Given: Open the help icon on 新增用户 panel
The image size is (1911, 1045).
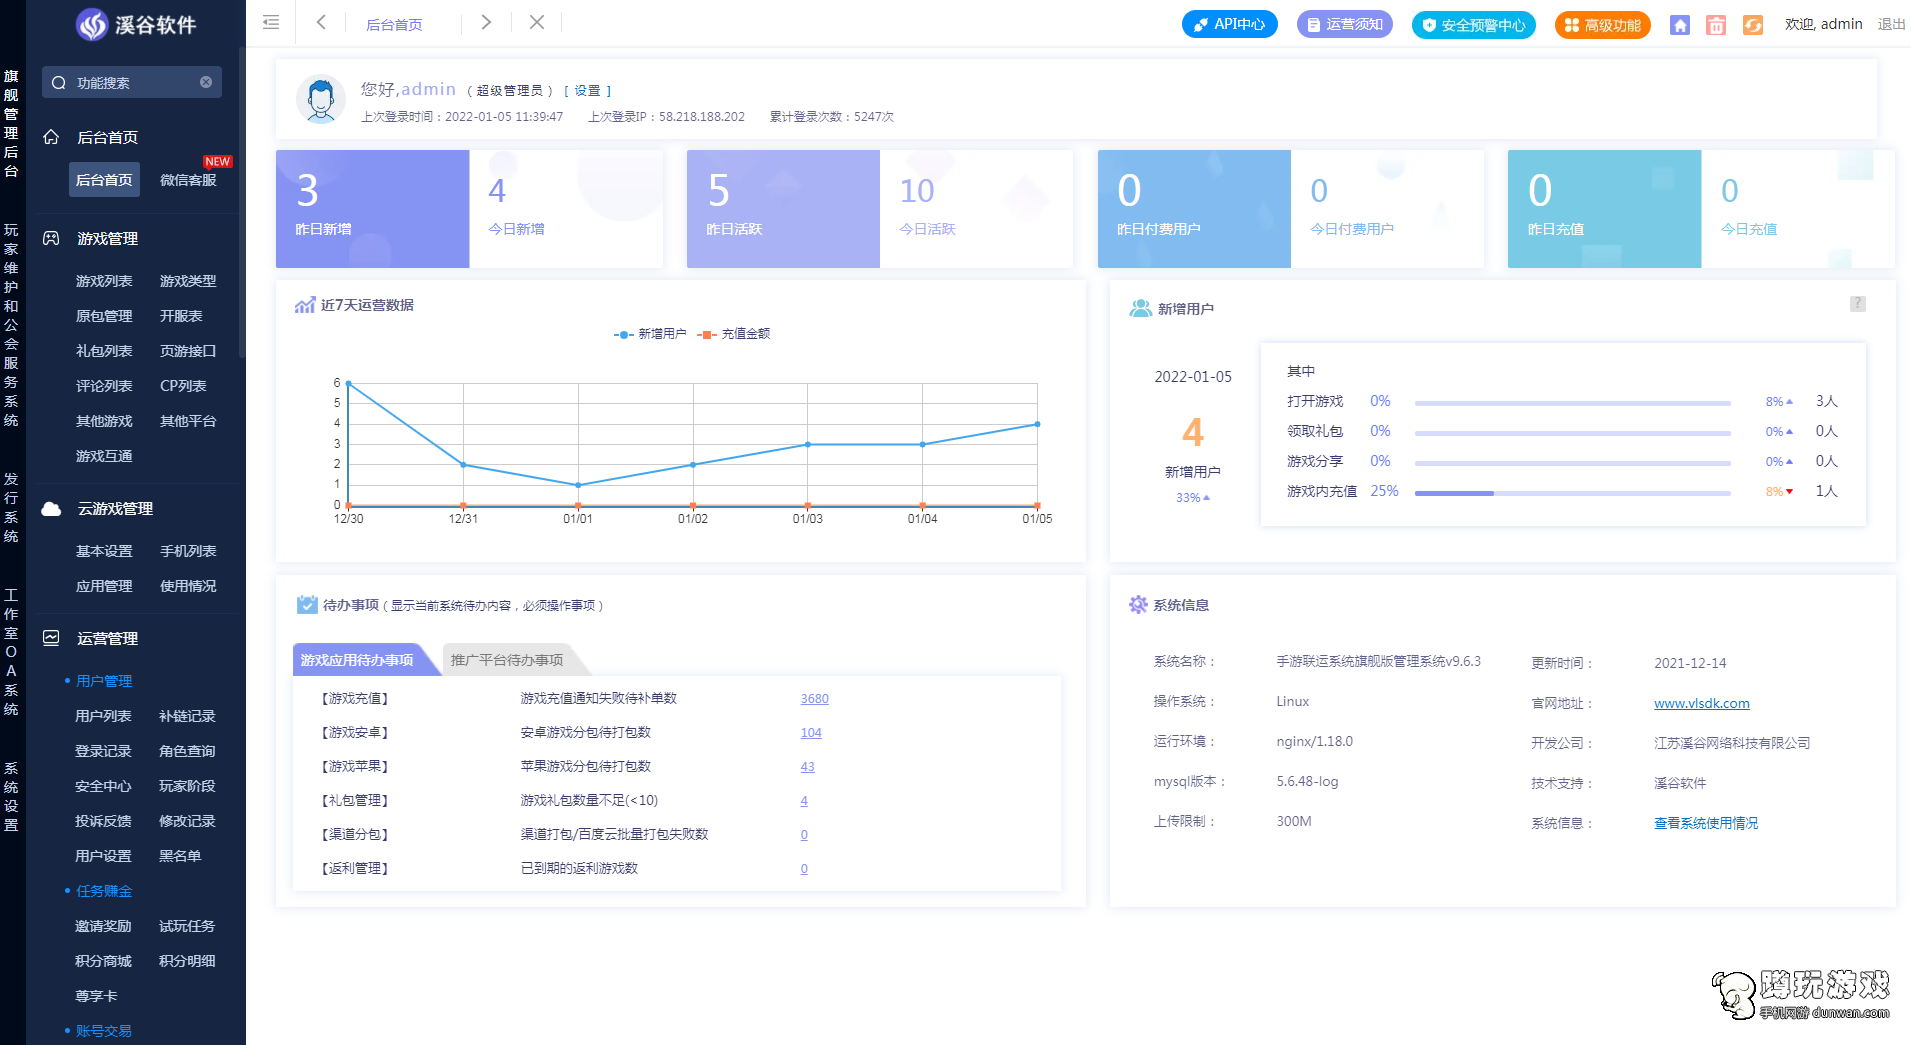Looking at the screenshot, I should click(x=1858, y=304).
